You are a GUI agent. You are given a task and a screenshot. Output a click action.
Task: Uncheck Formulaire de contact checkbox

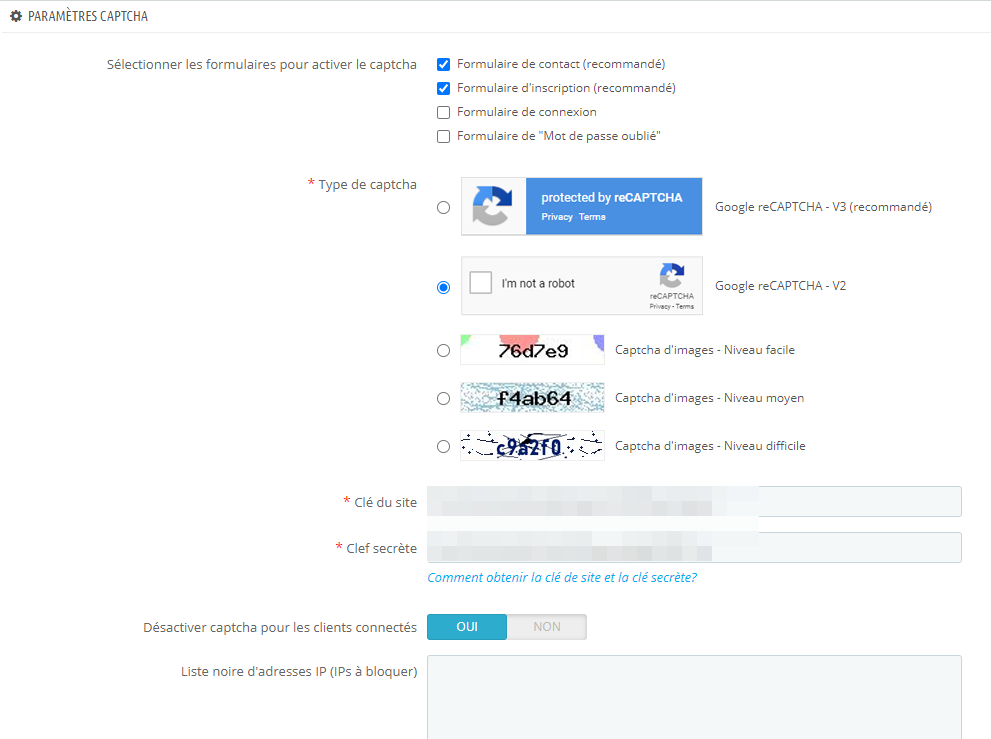tap(444, 64)
